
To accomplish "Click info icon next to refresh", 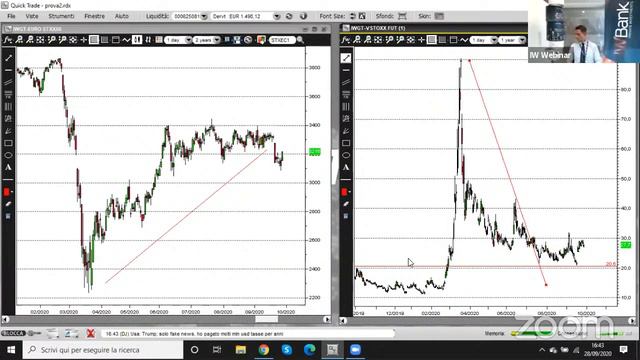I will [x=303, y=16].
